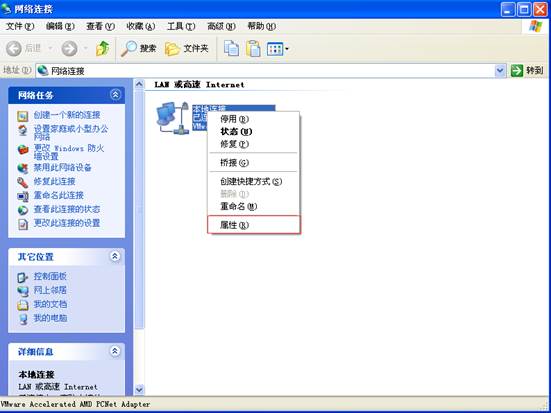Open the Search (搜索) toolbar button
Screen dimensions: 551x413
pyautogui.click(x=138, y=49)
